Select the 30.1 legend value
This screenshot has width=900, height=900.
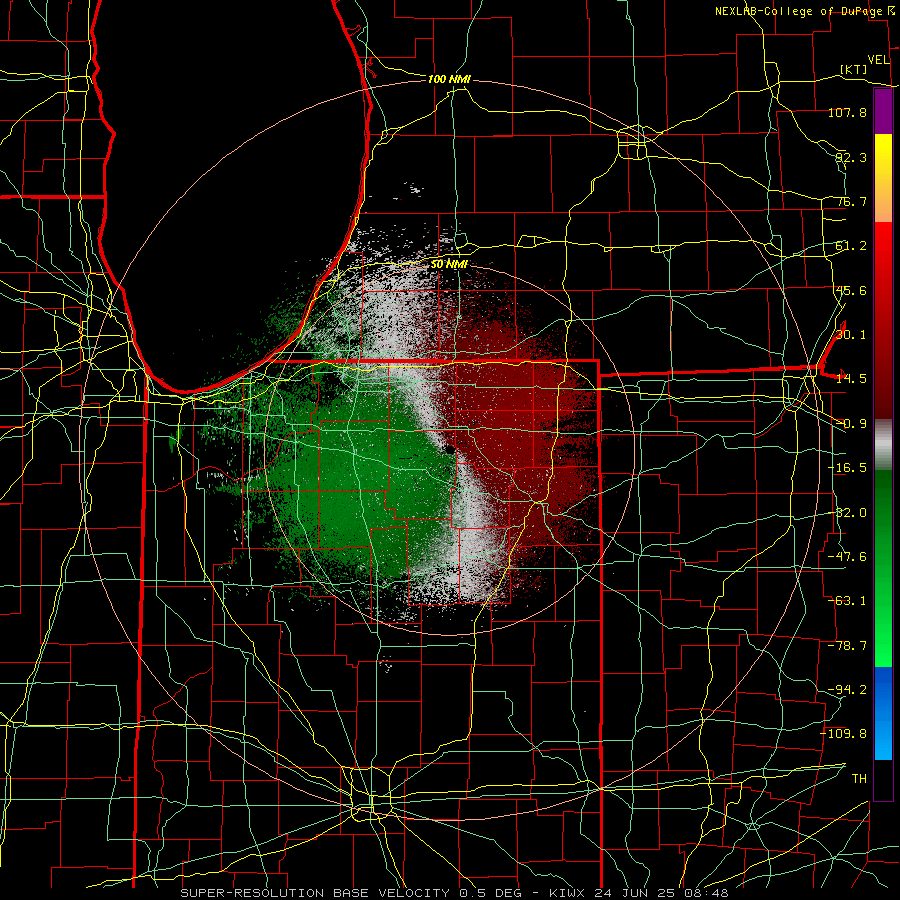point(851,335)
